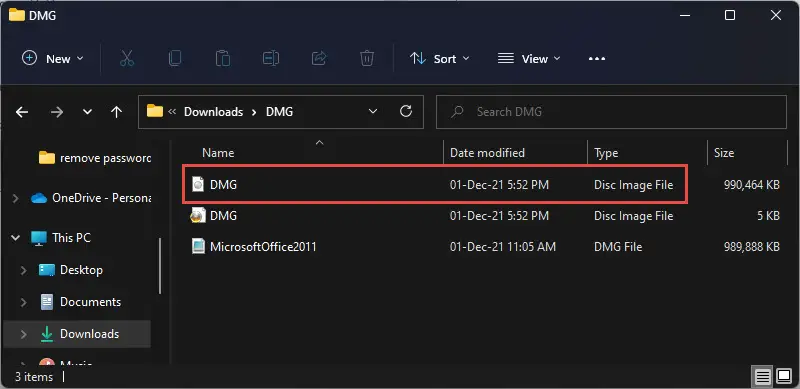Click the Share icon in toolbar
The width and height of the screenshot is (800, 389).
tap(319, 58)
